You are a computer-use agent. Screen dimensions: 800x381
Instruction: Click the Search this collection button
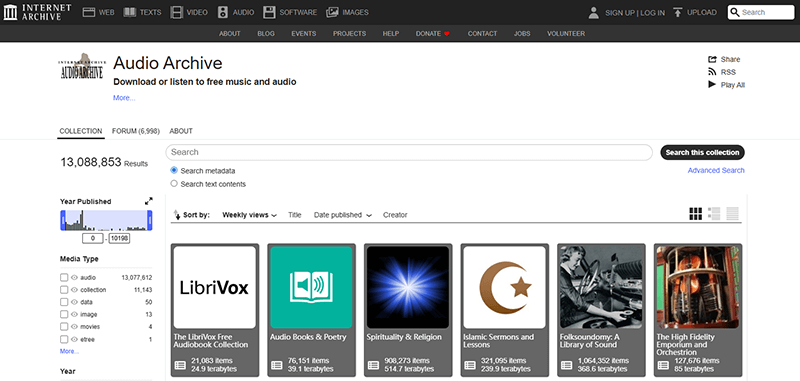[702, 153]
